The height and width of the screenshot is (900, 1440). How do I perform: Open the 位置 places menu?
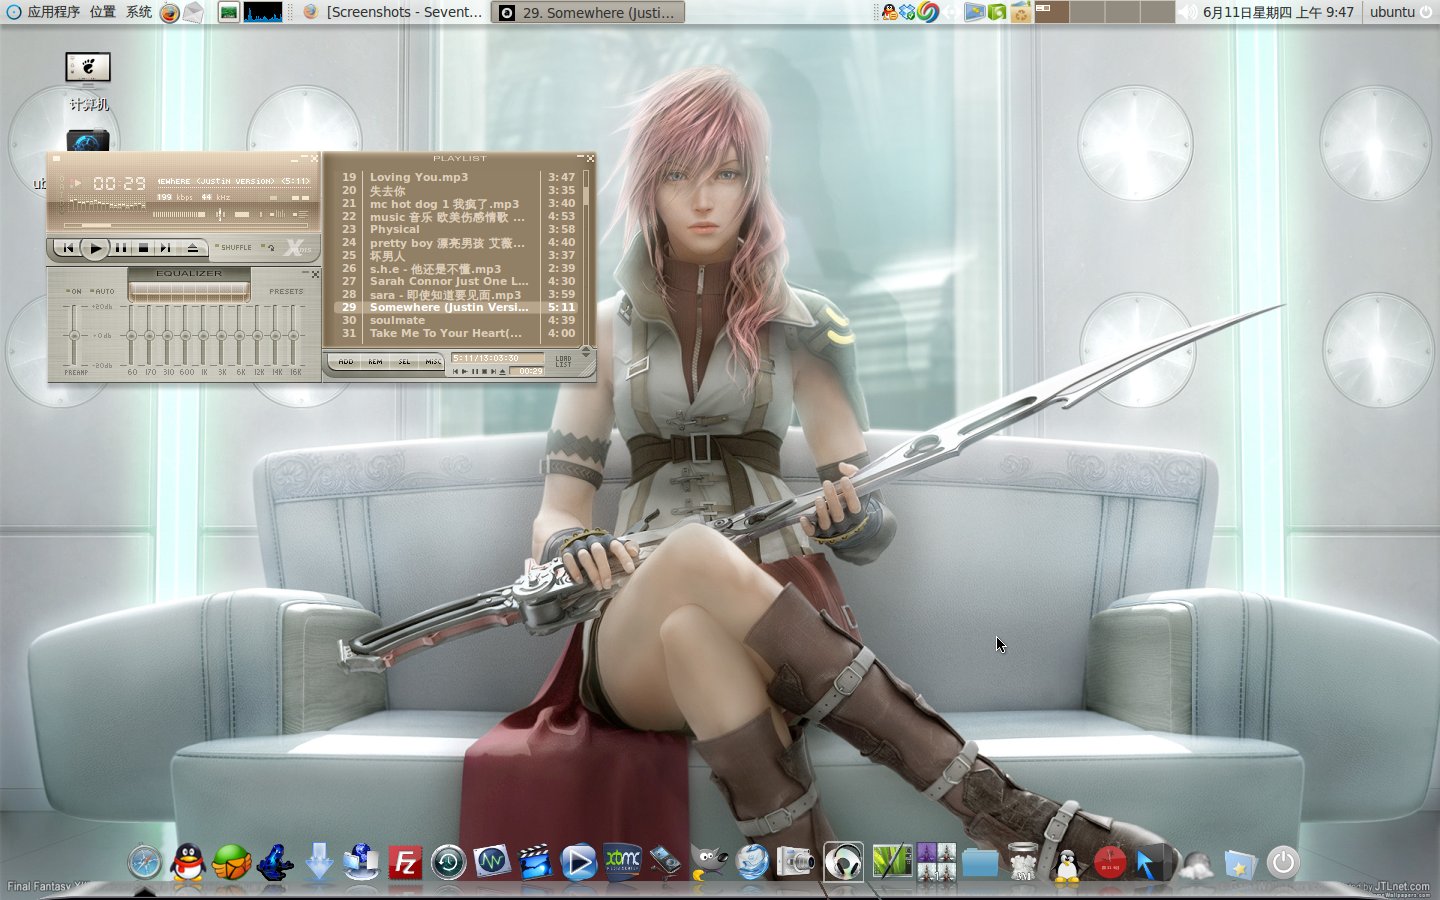[103, 12]
